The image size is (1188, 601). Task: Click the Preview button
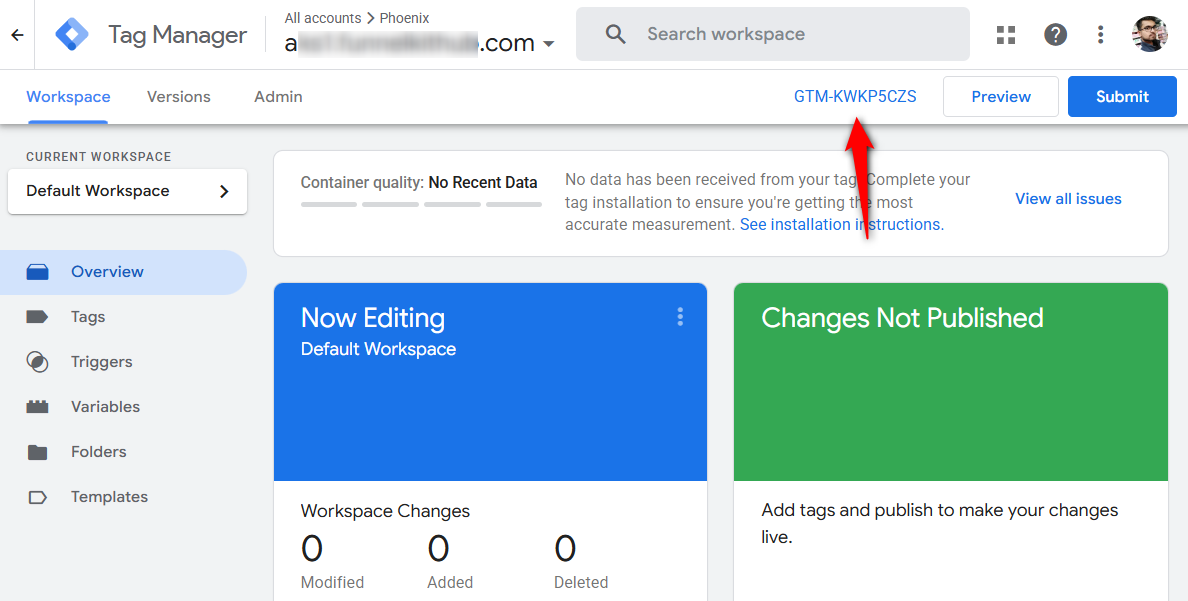pos(1001,96)
